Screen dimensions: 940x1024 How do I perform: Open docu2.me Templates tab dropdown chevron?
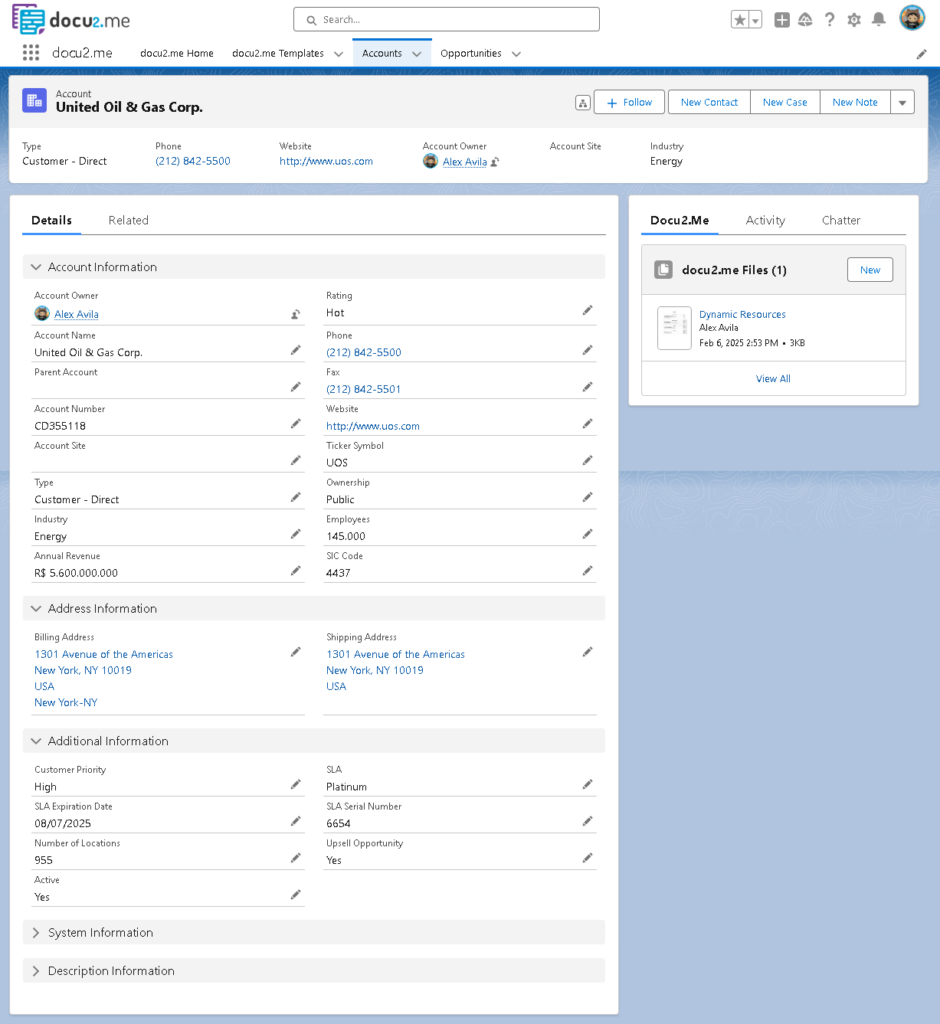(x=338, y=54)
